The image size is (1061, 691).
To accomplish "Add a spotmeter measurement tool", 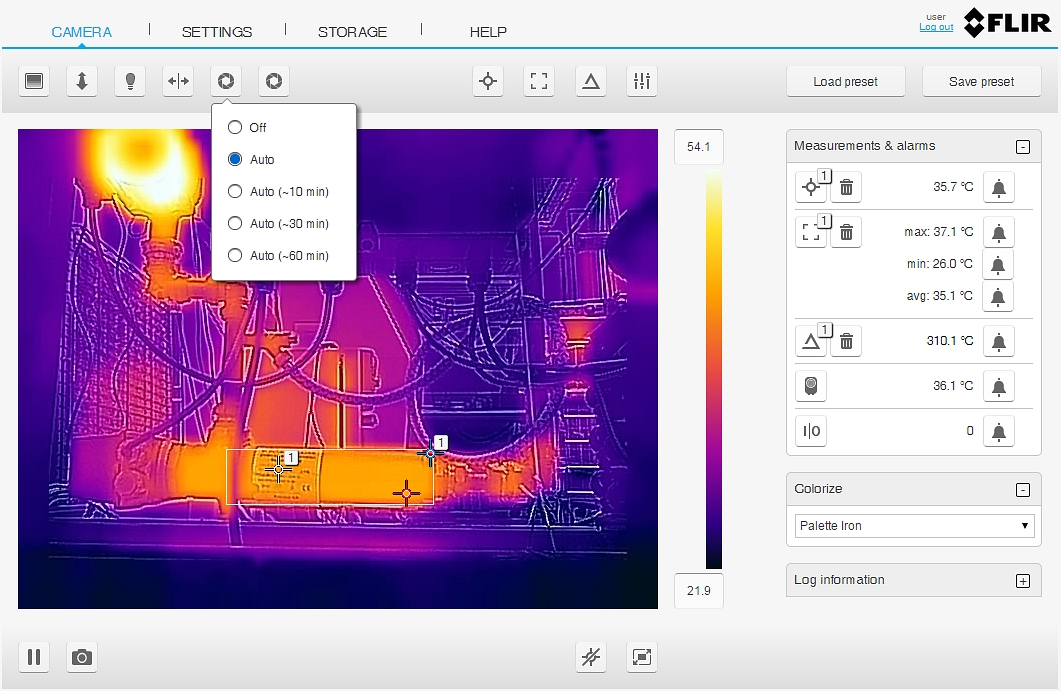I will pyautogui.click(x=488, y=82).
